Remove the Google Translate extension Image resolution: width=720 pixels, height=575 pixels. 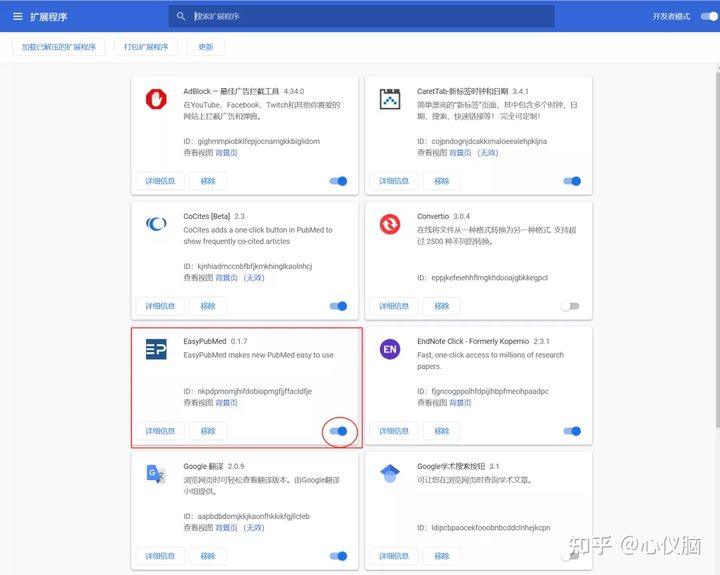208,556
